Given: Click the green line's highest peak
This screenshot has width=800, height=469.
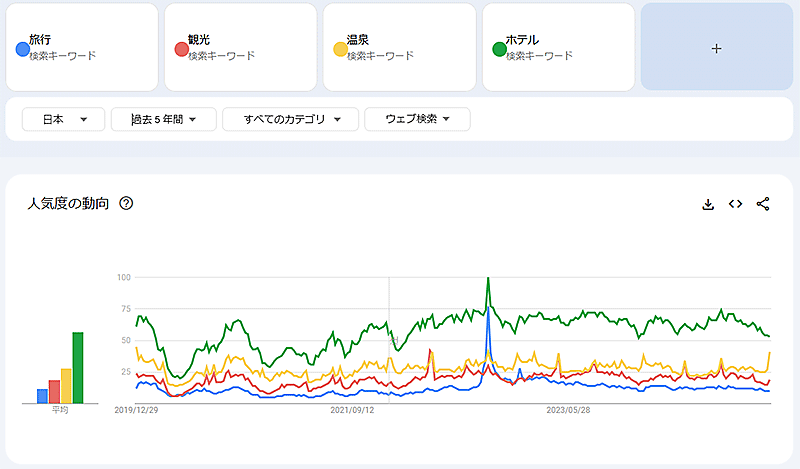Looking at the screenshot, I should (x=487, y=279).
